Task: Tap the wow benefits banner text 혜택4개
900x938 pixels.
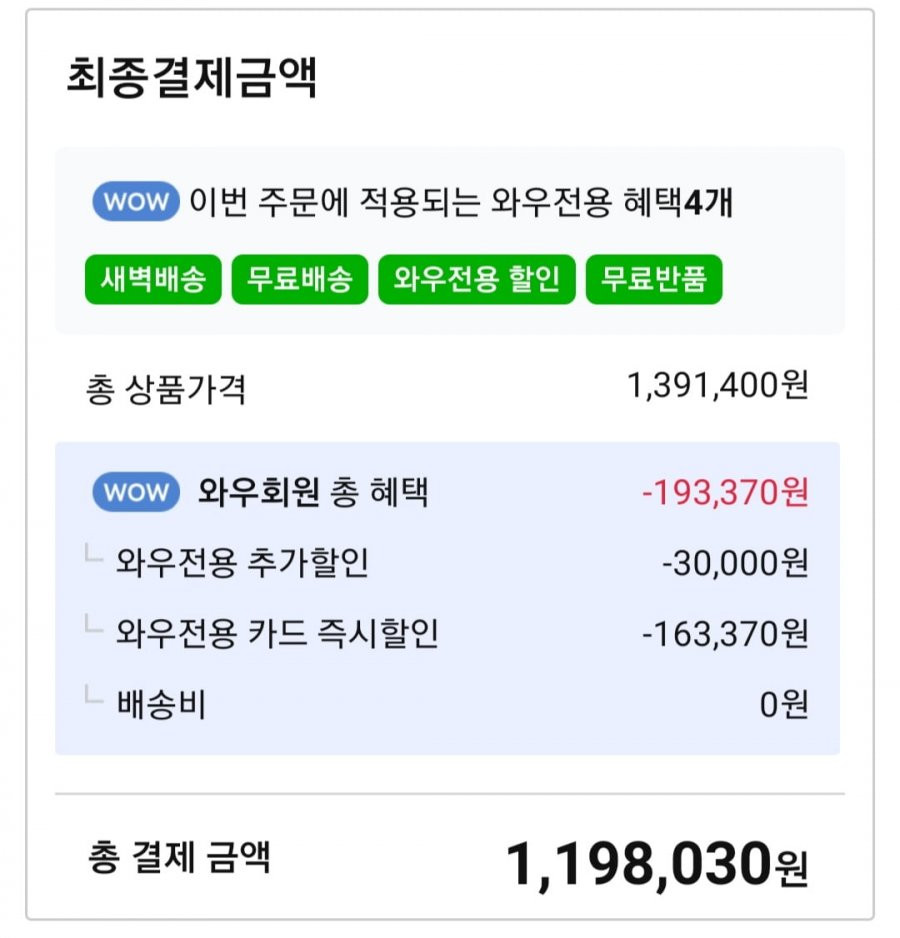Action: click(x=678, y=202)
